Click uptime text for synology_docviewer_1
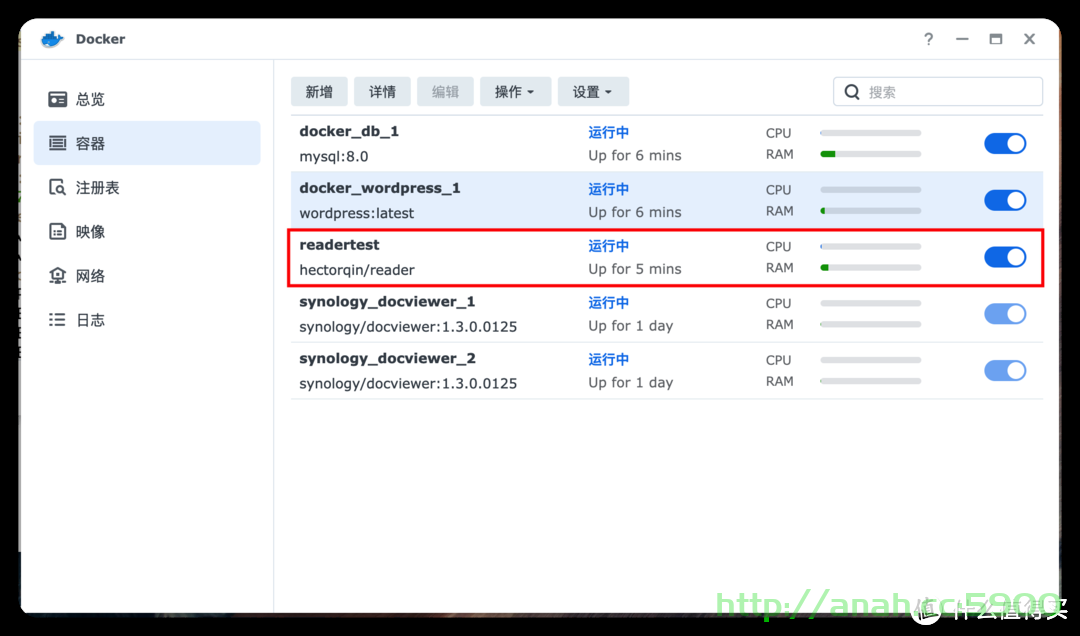1080x636 pixels. [x=630, y=326]
